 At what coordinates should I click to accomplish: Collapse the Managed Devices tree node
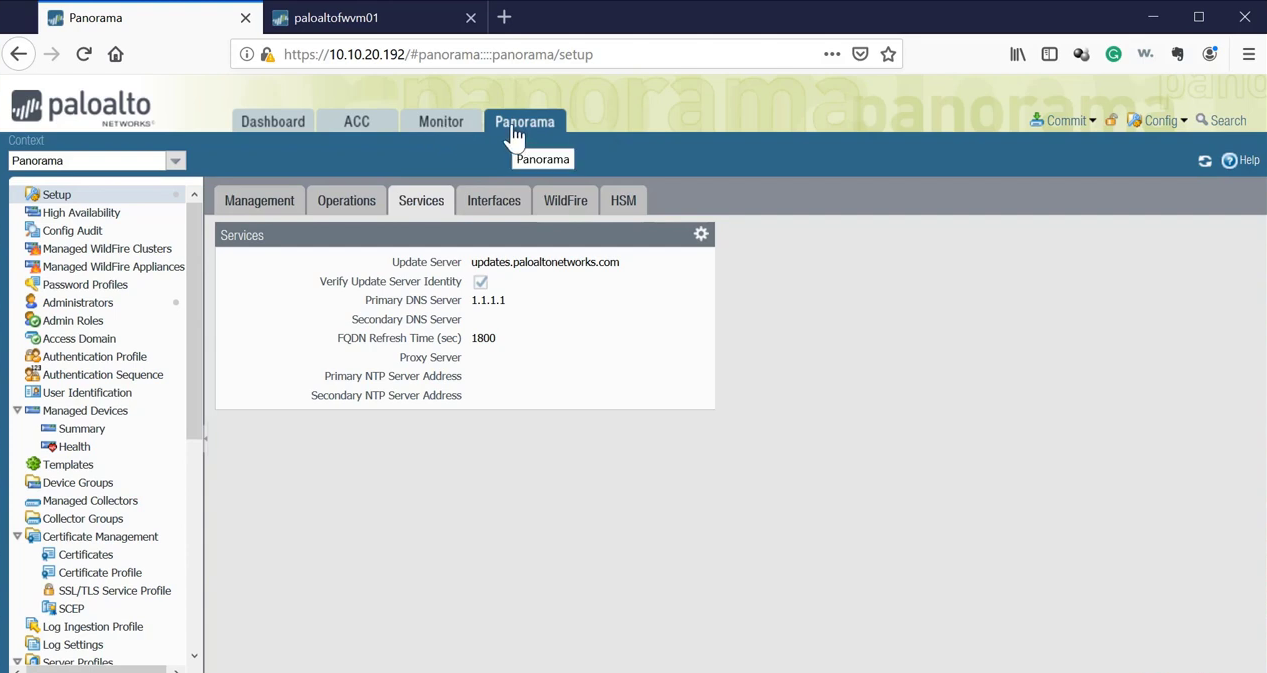coord(17,410)
